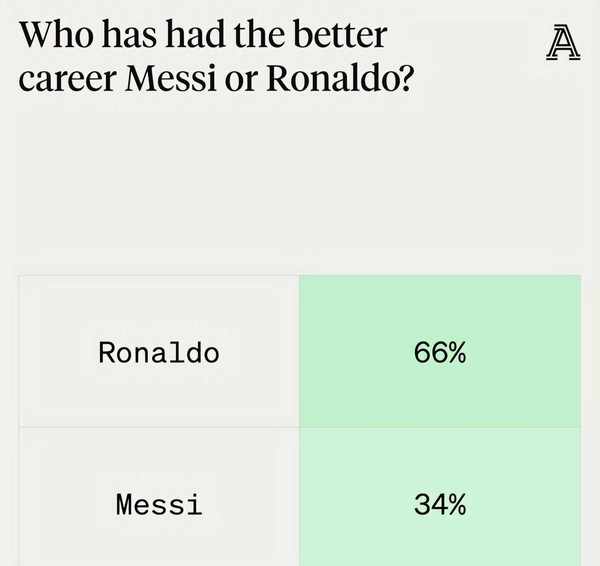Click the 66% result value

[440, 353]
